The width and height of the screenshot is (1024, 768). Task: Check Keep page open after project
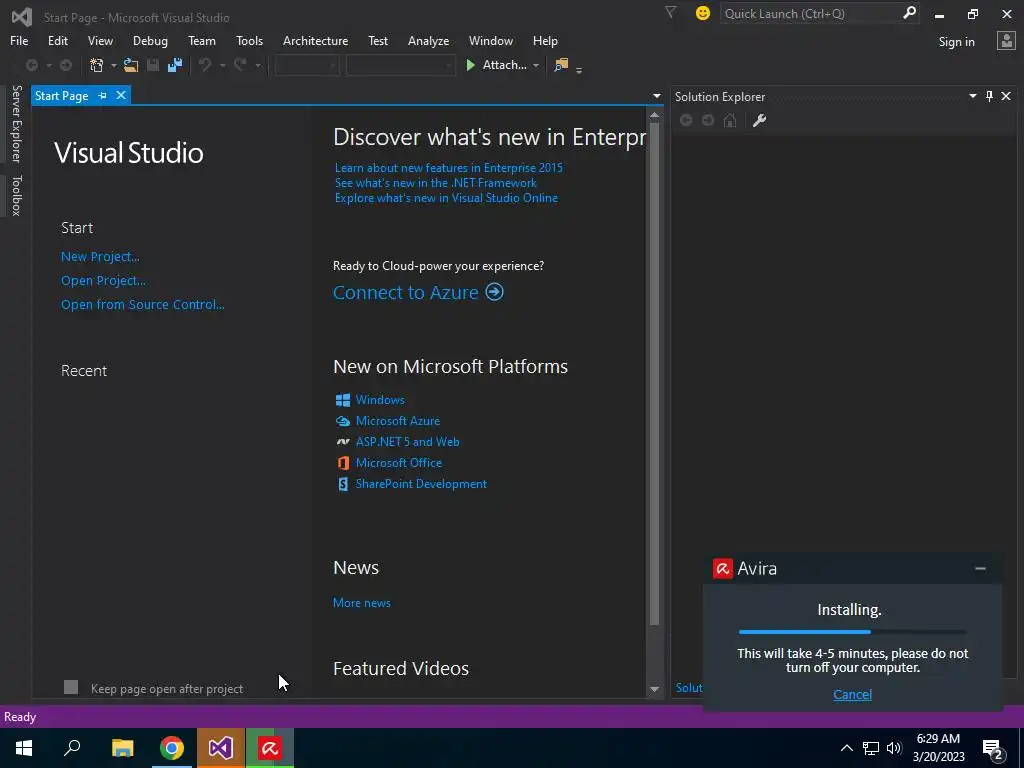71,687
